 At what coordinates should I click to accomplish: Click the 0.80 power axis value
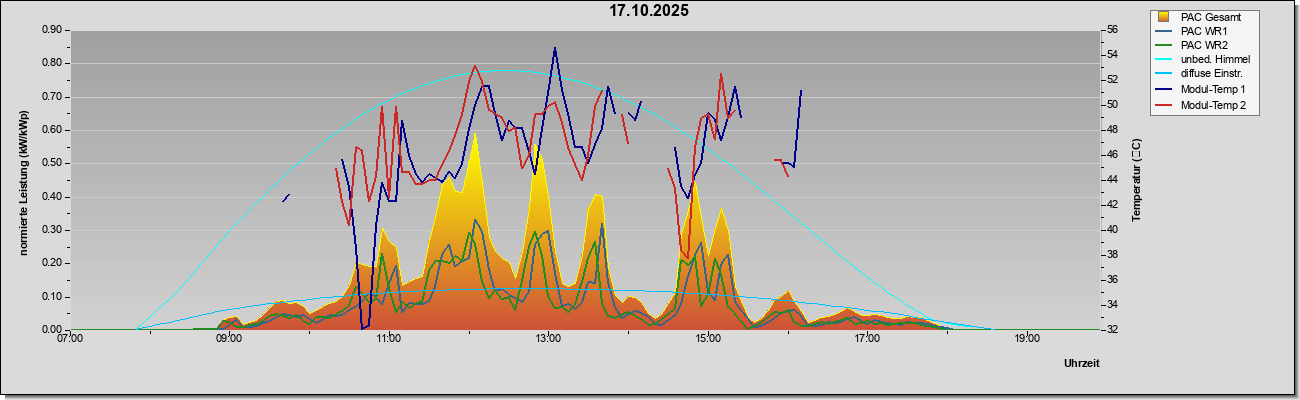52,63
